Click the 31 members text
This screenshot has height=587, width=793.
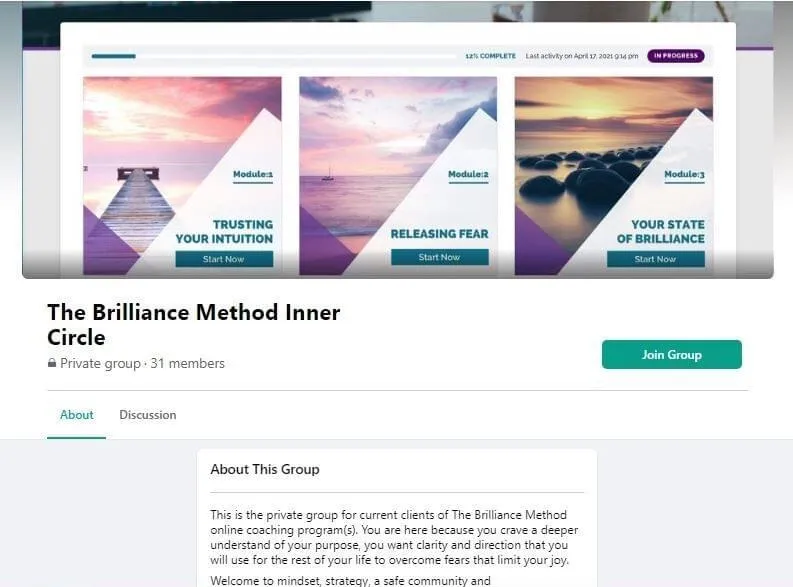click(188, 363)
